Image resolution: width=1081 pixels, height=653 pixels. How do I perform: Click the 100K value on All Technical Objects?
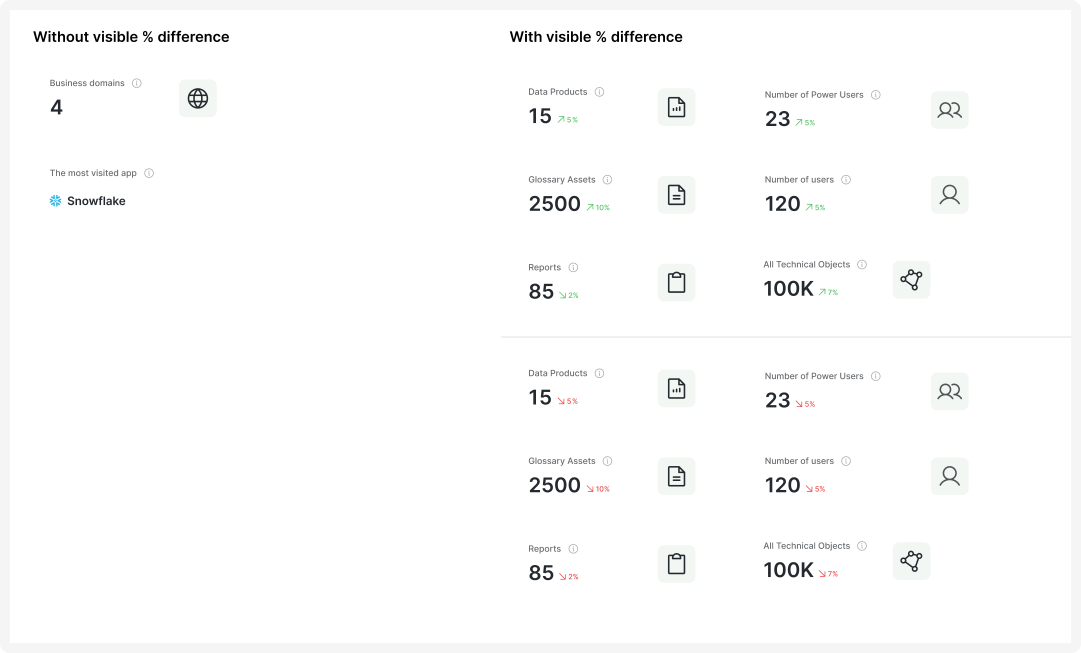point(788,288)
